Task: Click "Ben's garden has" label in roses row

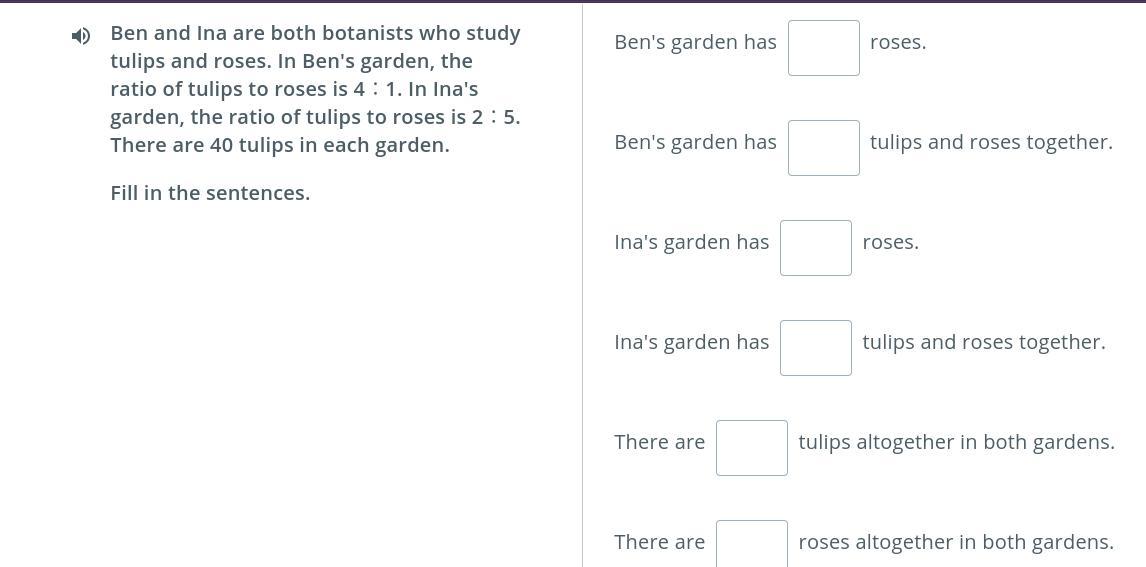Action: point(695,42)
